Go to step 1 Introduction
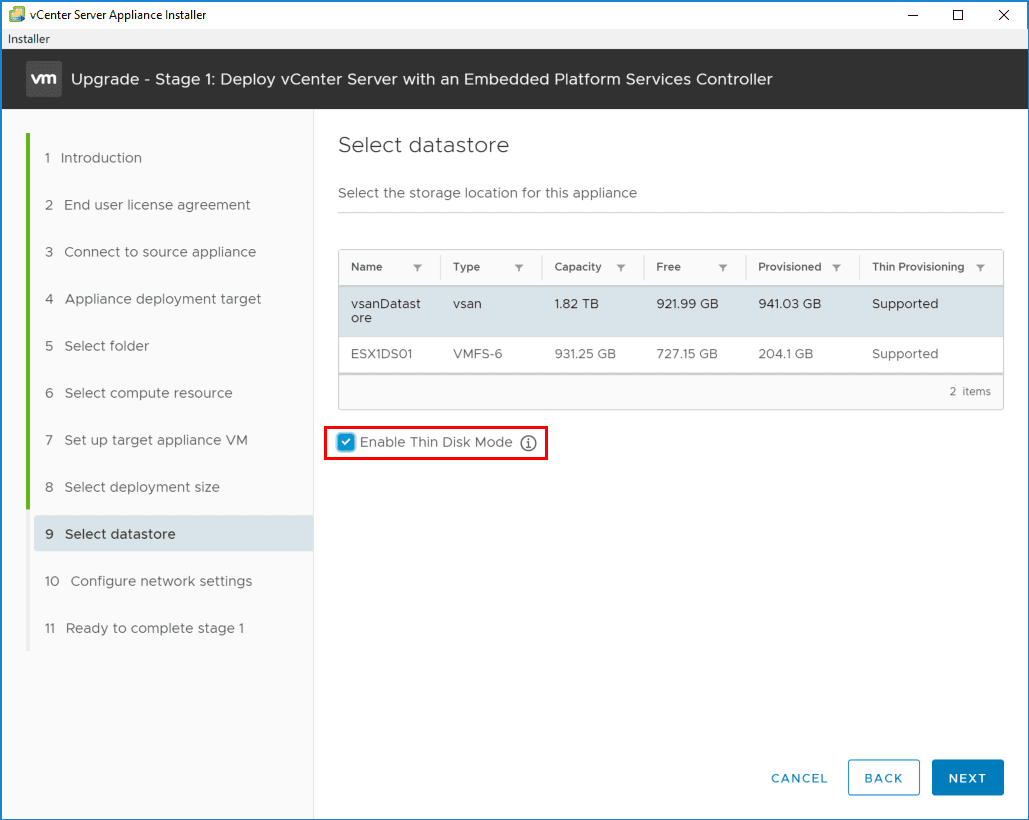The image size is (1029, 820). coord(101,158)
